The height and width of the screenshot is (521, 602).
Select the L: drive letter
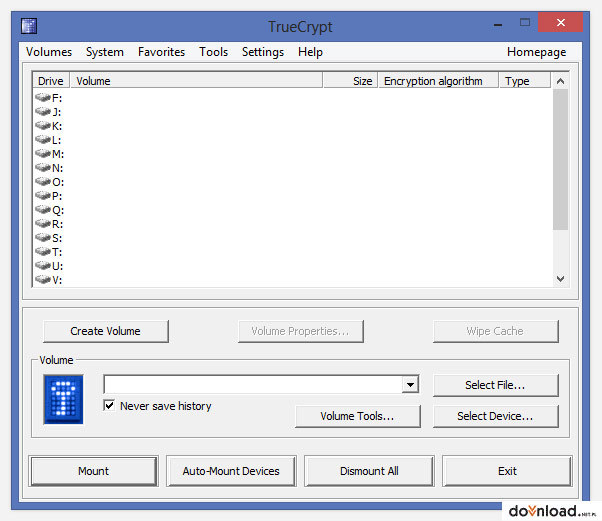(56, 140)
